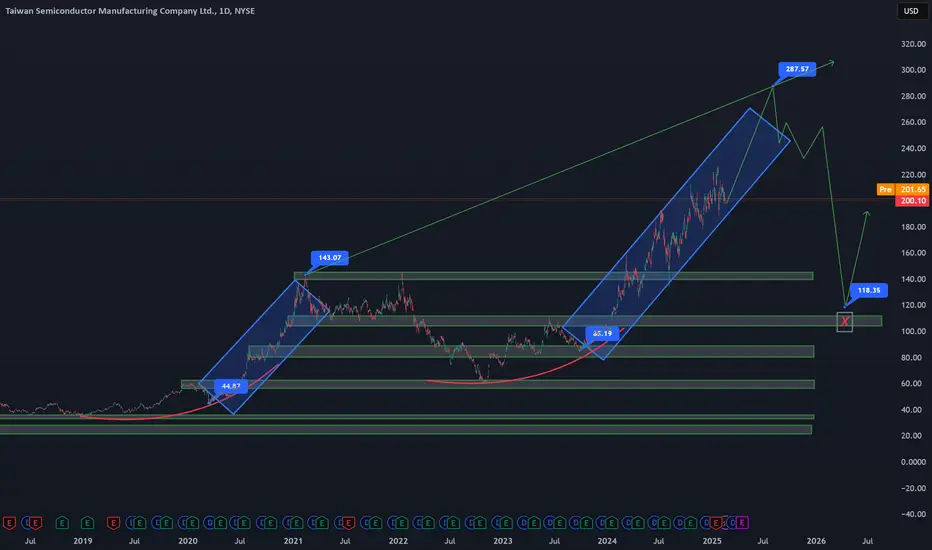The image size is (932, 550).
Task: Select the 44.82 price label callout
Action: pos(231,386)
